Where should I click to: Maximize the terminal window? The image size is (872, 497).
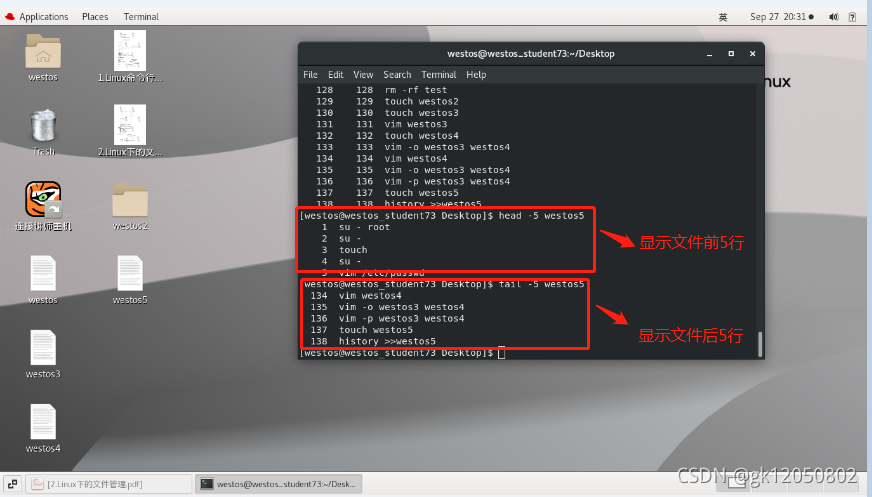point(731,53)
